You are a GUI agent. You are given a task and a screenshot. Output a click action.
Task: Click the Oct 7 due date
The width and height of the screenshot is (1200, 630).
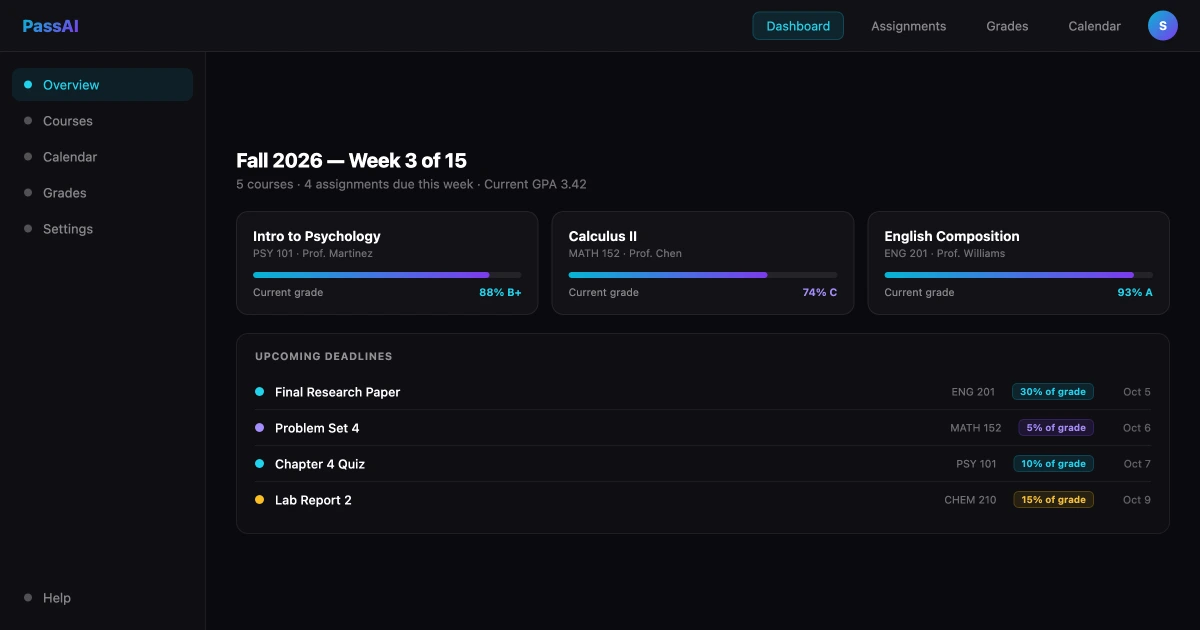coord(1137,464)
